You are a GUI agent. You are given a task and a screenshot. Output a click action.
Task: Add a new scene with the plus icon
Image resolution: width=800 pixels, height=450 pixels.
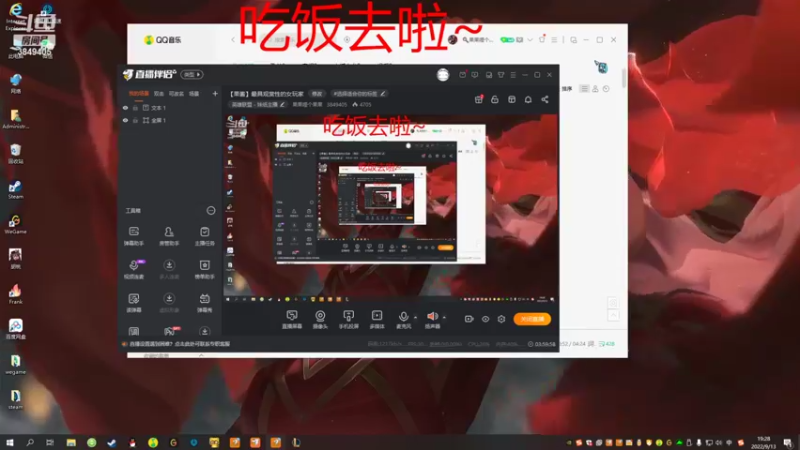click(215, 94)
